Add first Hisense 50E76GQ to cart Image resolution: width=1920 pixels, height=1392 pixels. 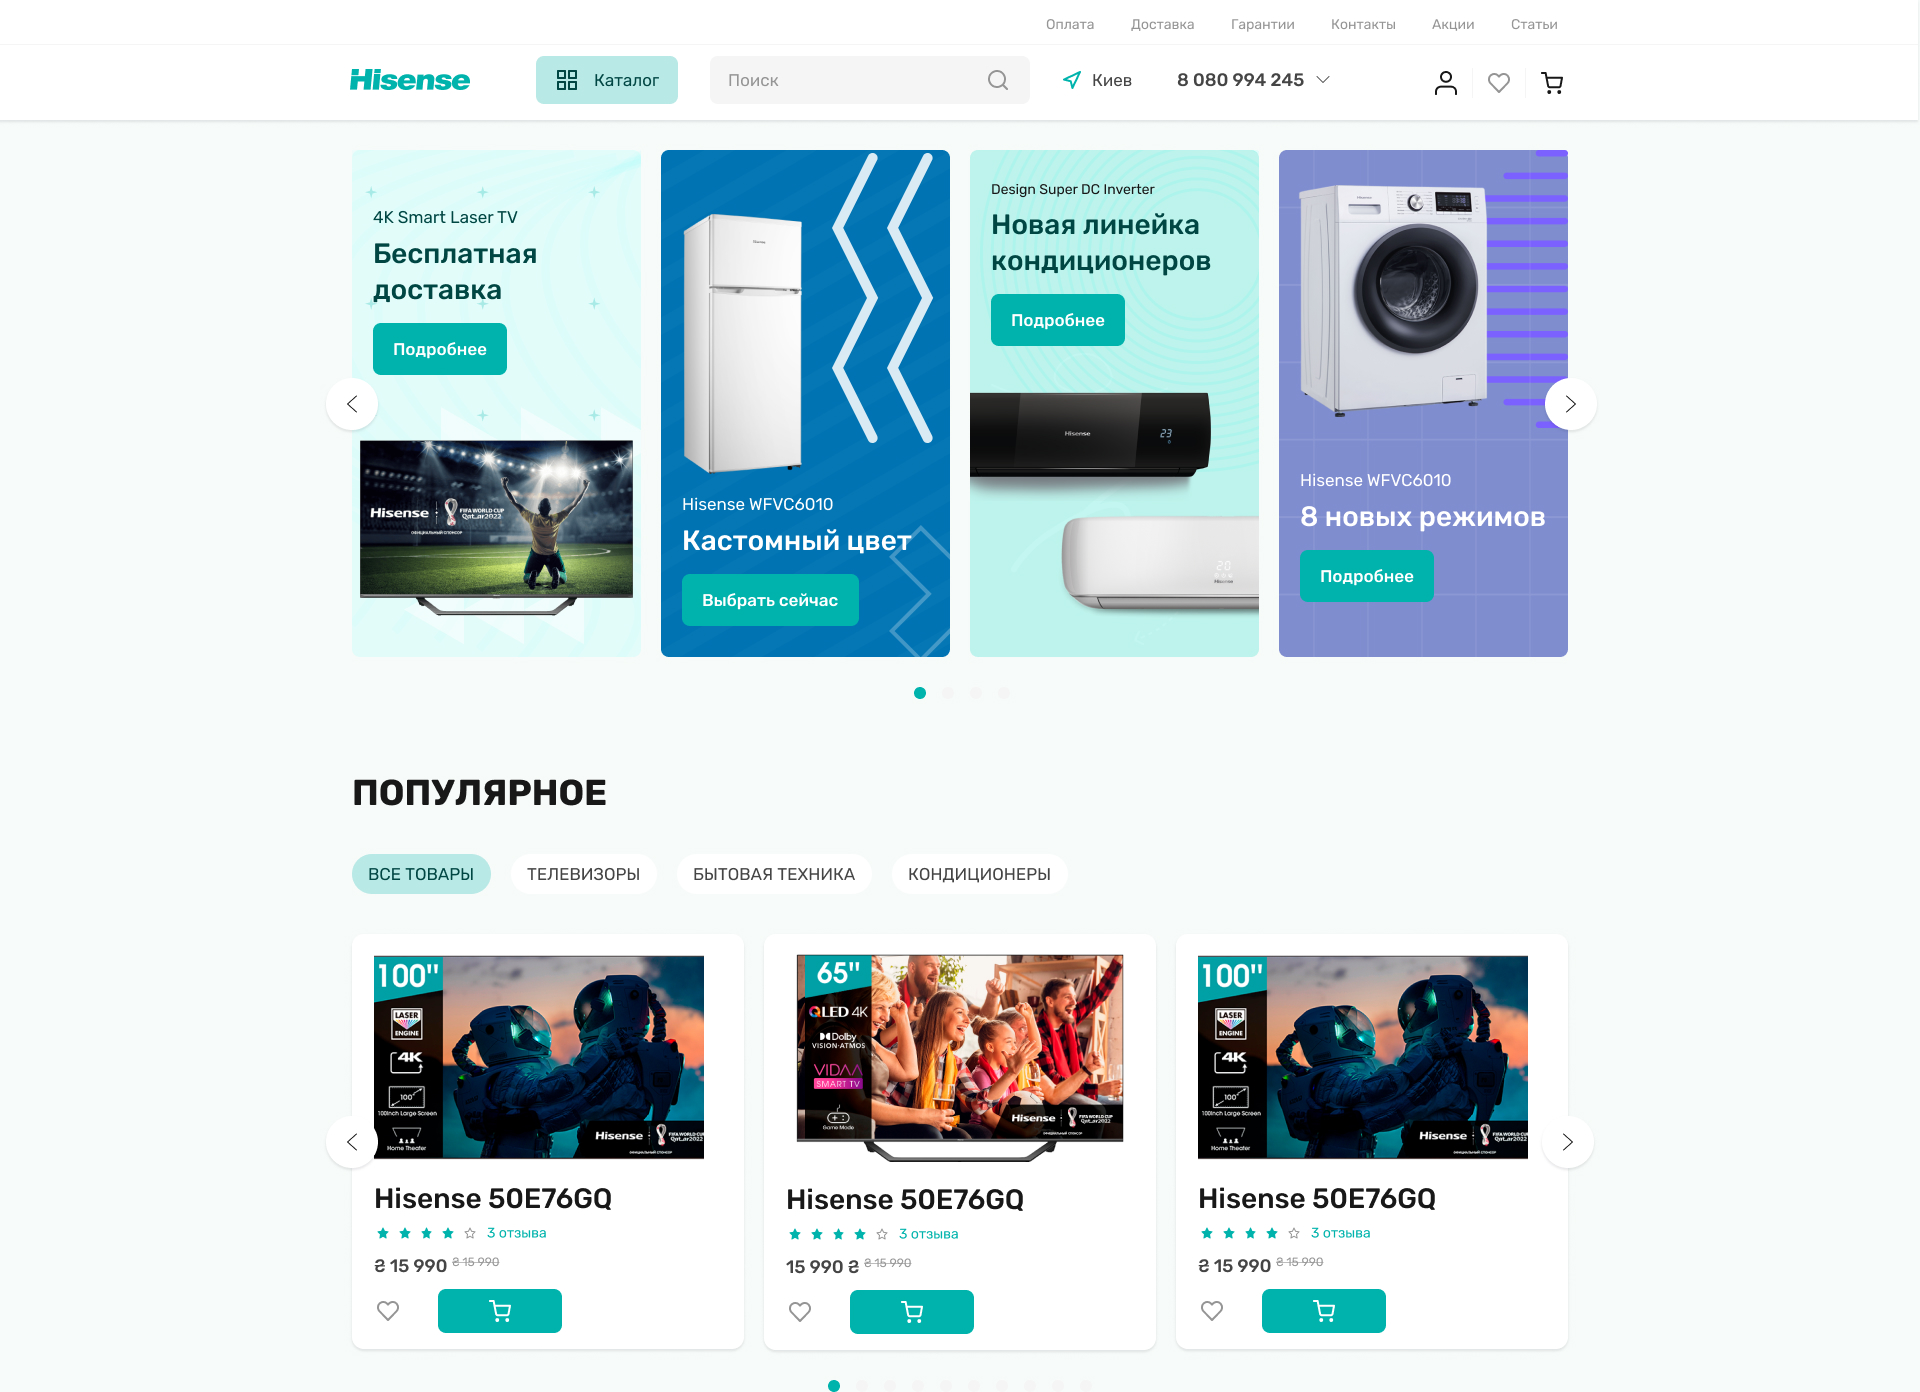point(500,1311)
